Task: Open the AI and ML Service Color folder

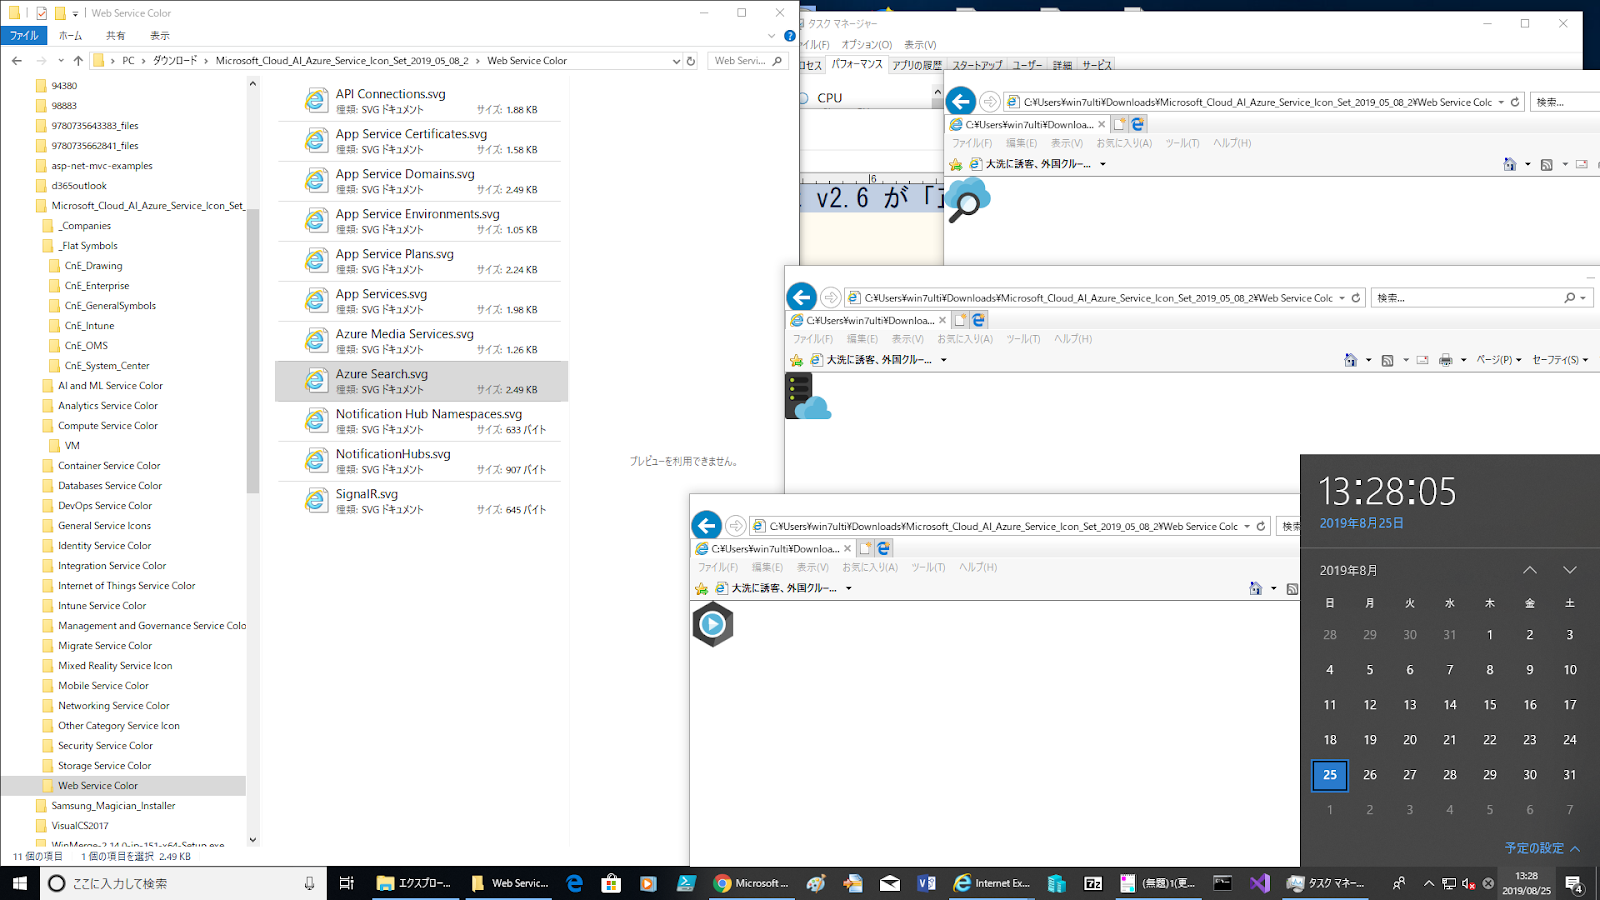Action: (110, 386)
